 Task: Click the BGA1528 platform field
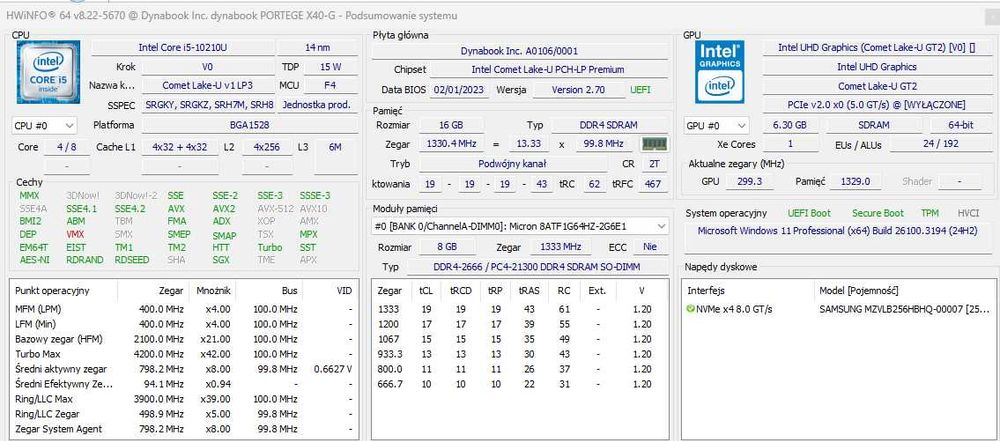pos(249,125)
